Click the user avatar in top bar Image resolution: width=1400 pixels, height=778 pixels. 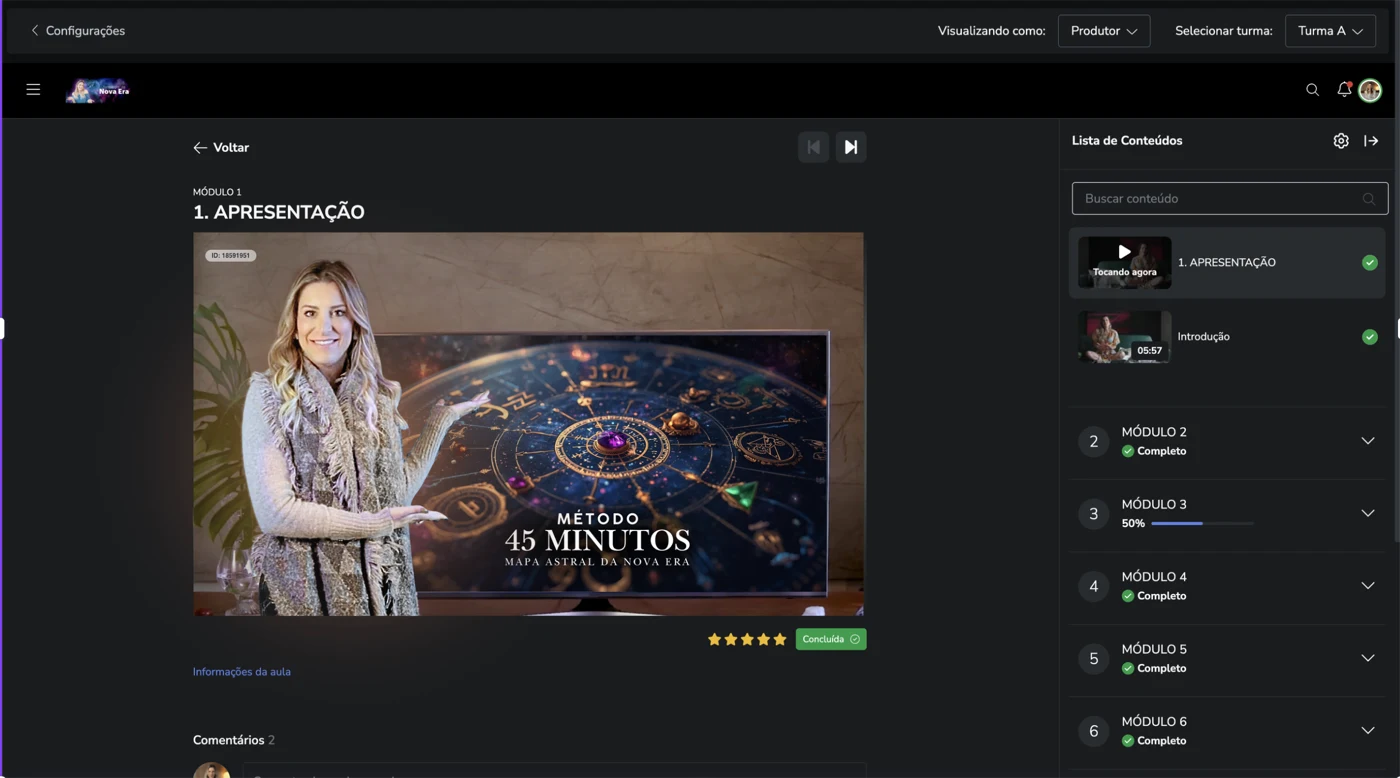click(1369, 90)
